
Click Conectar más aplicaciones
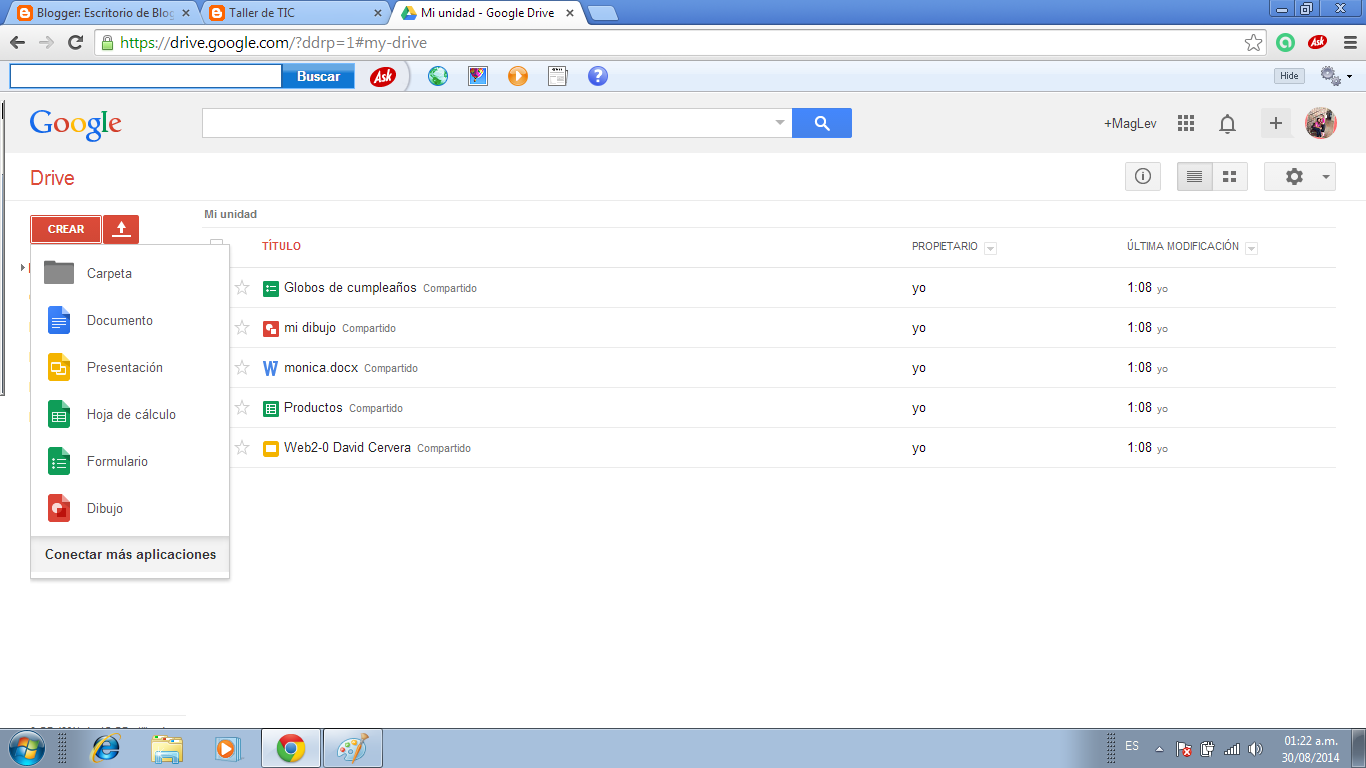click(129, 553)
